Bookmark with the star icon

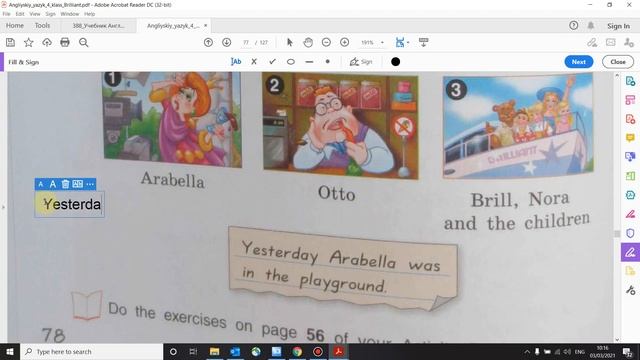29,42
